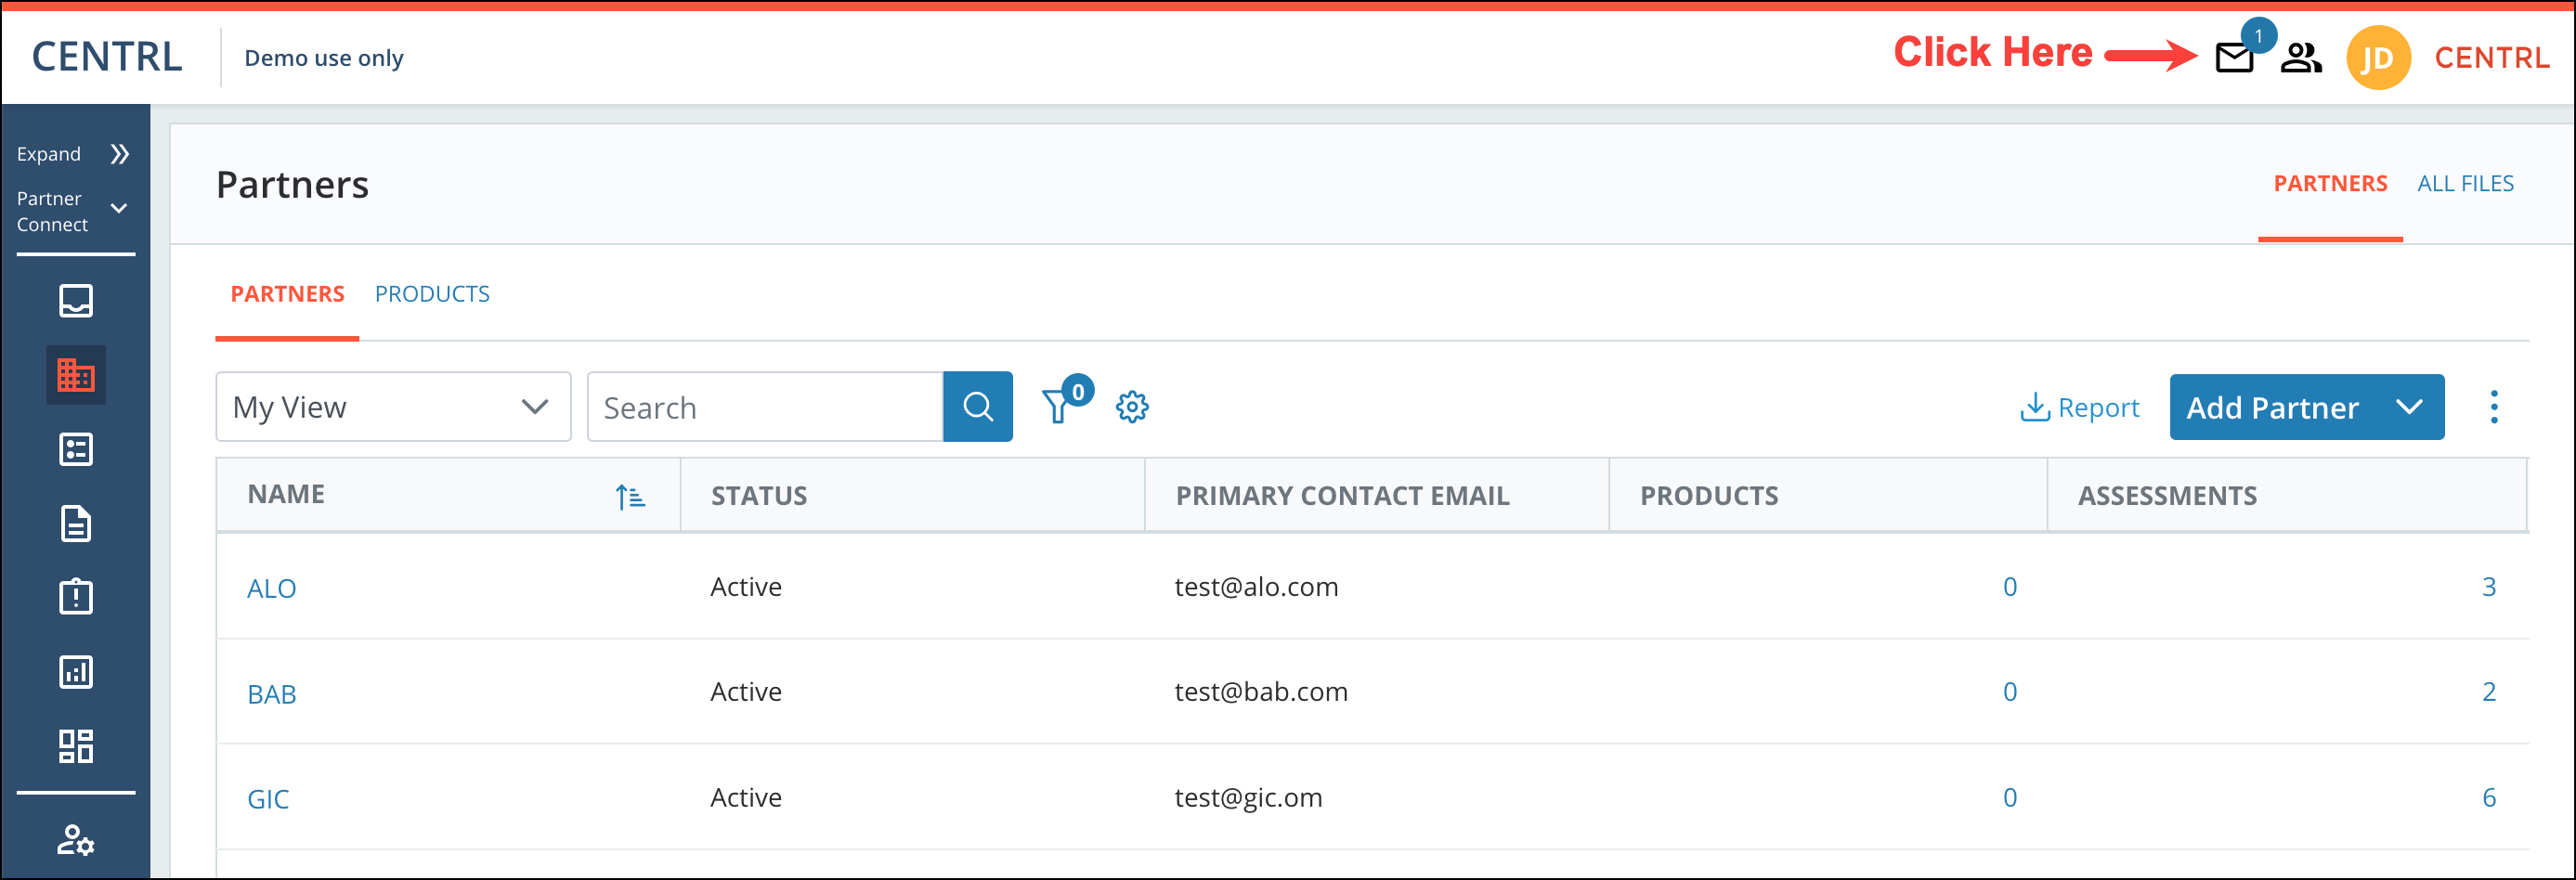The width and height of the screenshot is (2576, 880).
Task: Open the inbox tray icon in sidebar
Action: pos(76,301)
